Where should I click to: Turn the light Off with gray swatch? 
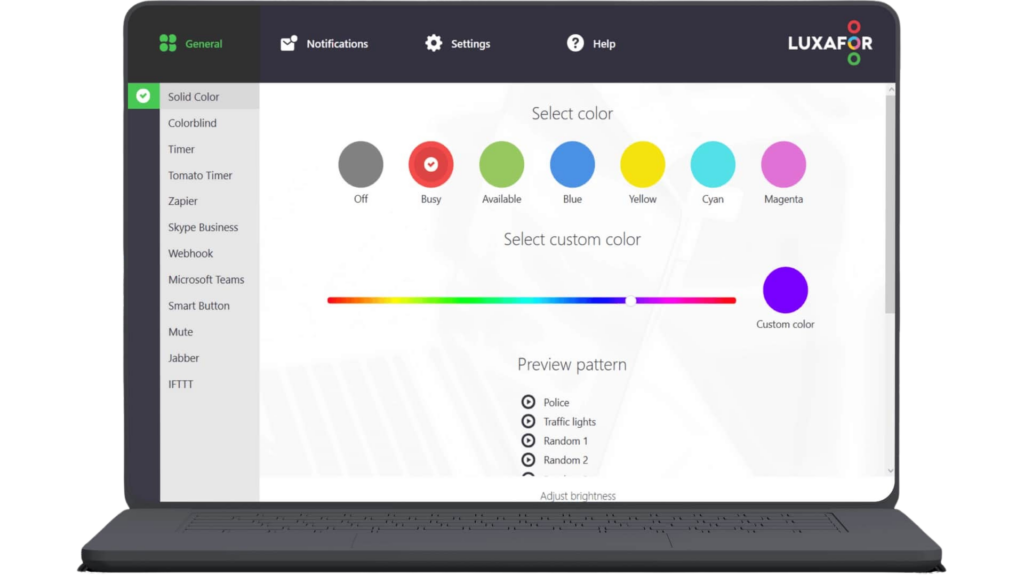(x=361, y=165)
